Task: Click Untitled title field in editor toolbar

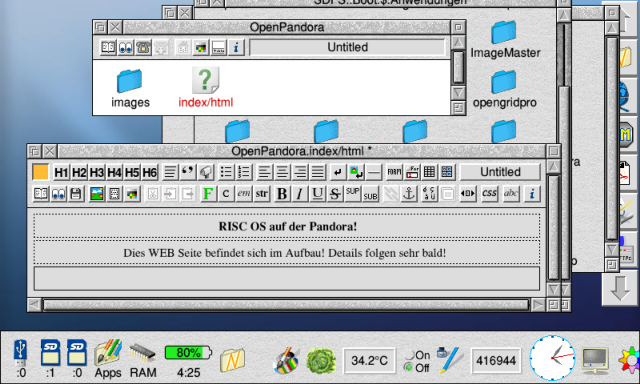Action: 500,172
